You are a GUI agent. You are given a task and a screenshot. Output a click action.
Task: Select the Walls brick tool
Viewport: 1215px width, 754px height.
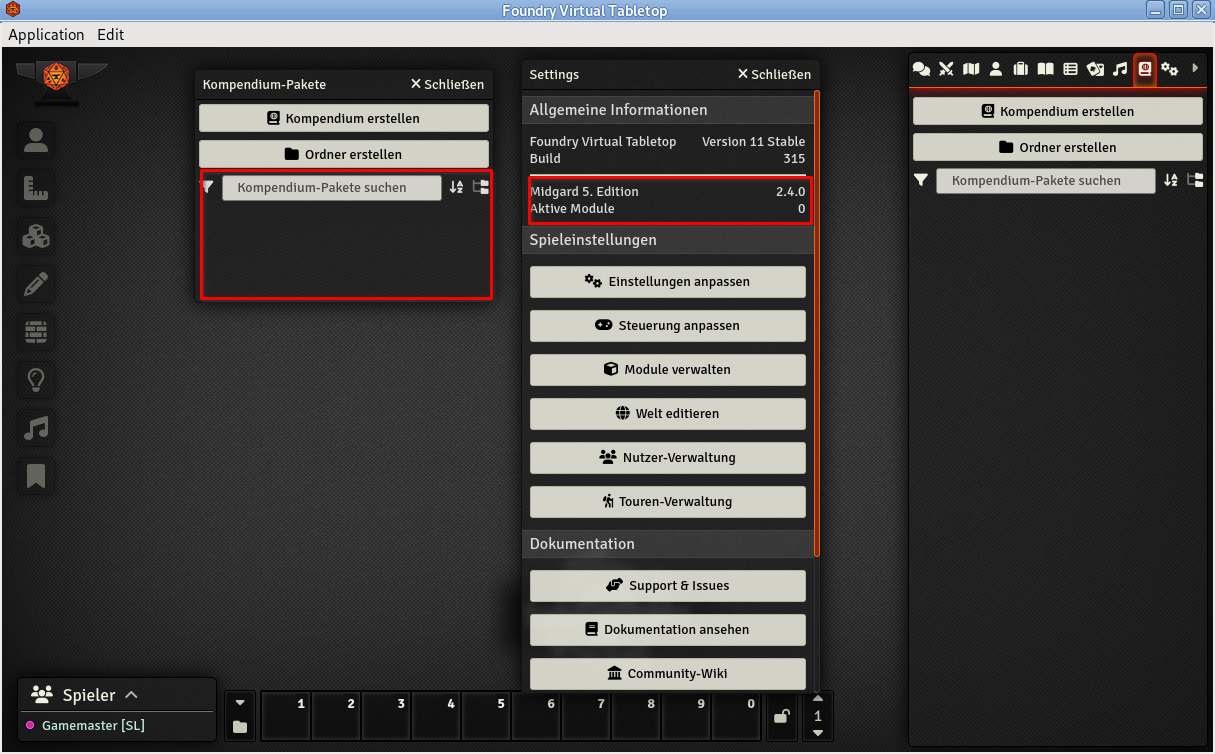tap(36, 332)
